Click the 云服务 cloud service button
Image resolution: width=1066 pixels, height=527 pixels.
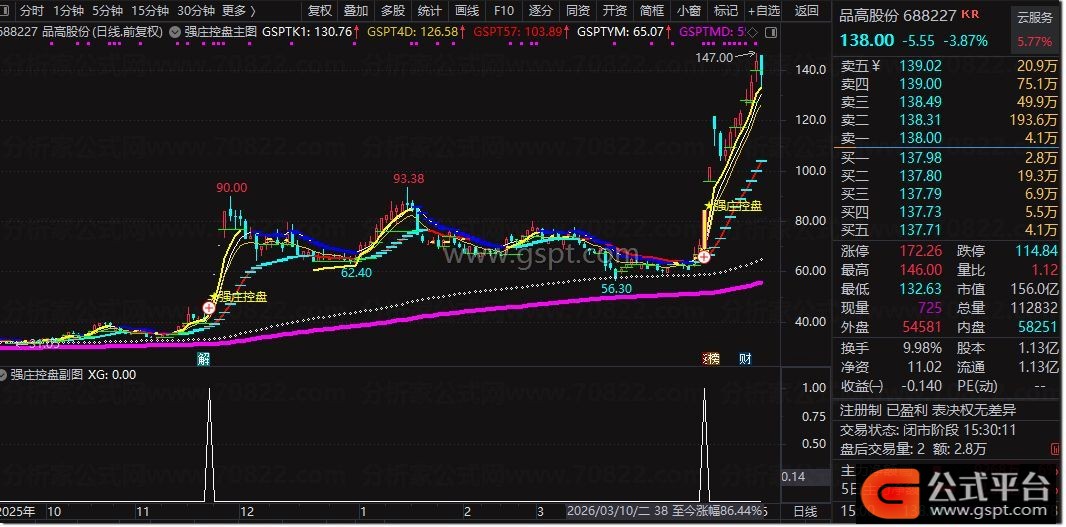pos(1033,17)
